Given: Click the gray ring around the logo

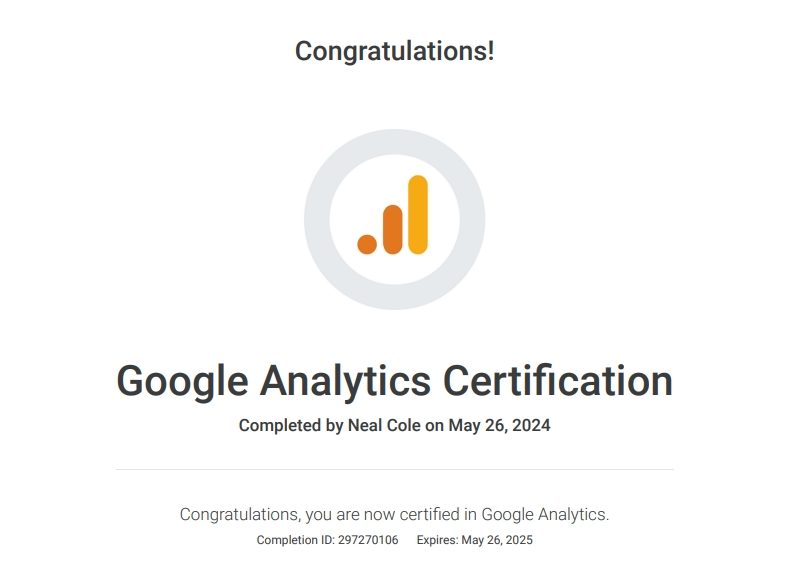Looking at the screenshot, I should (317, 220).
